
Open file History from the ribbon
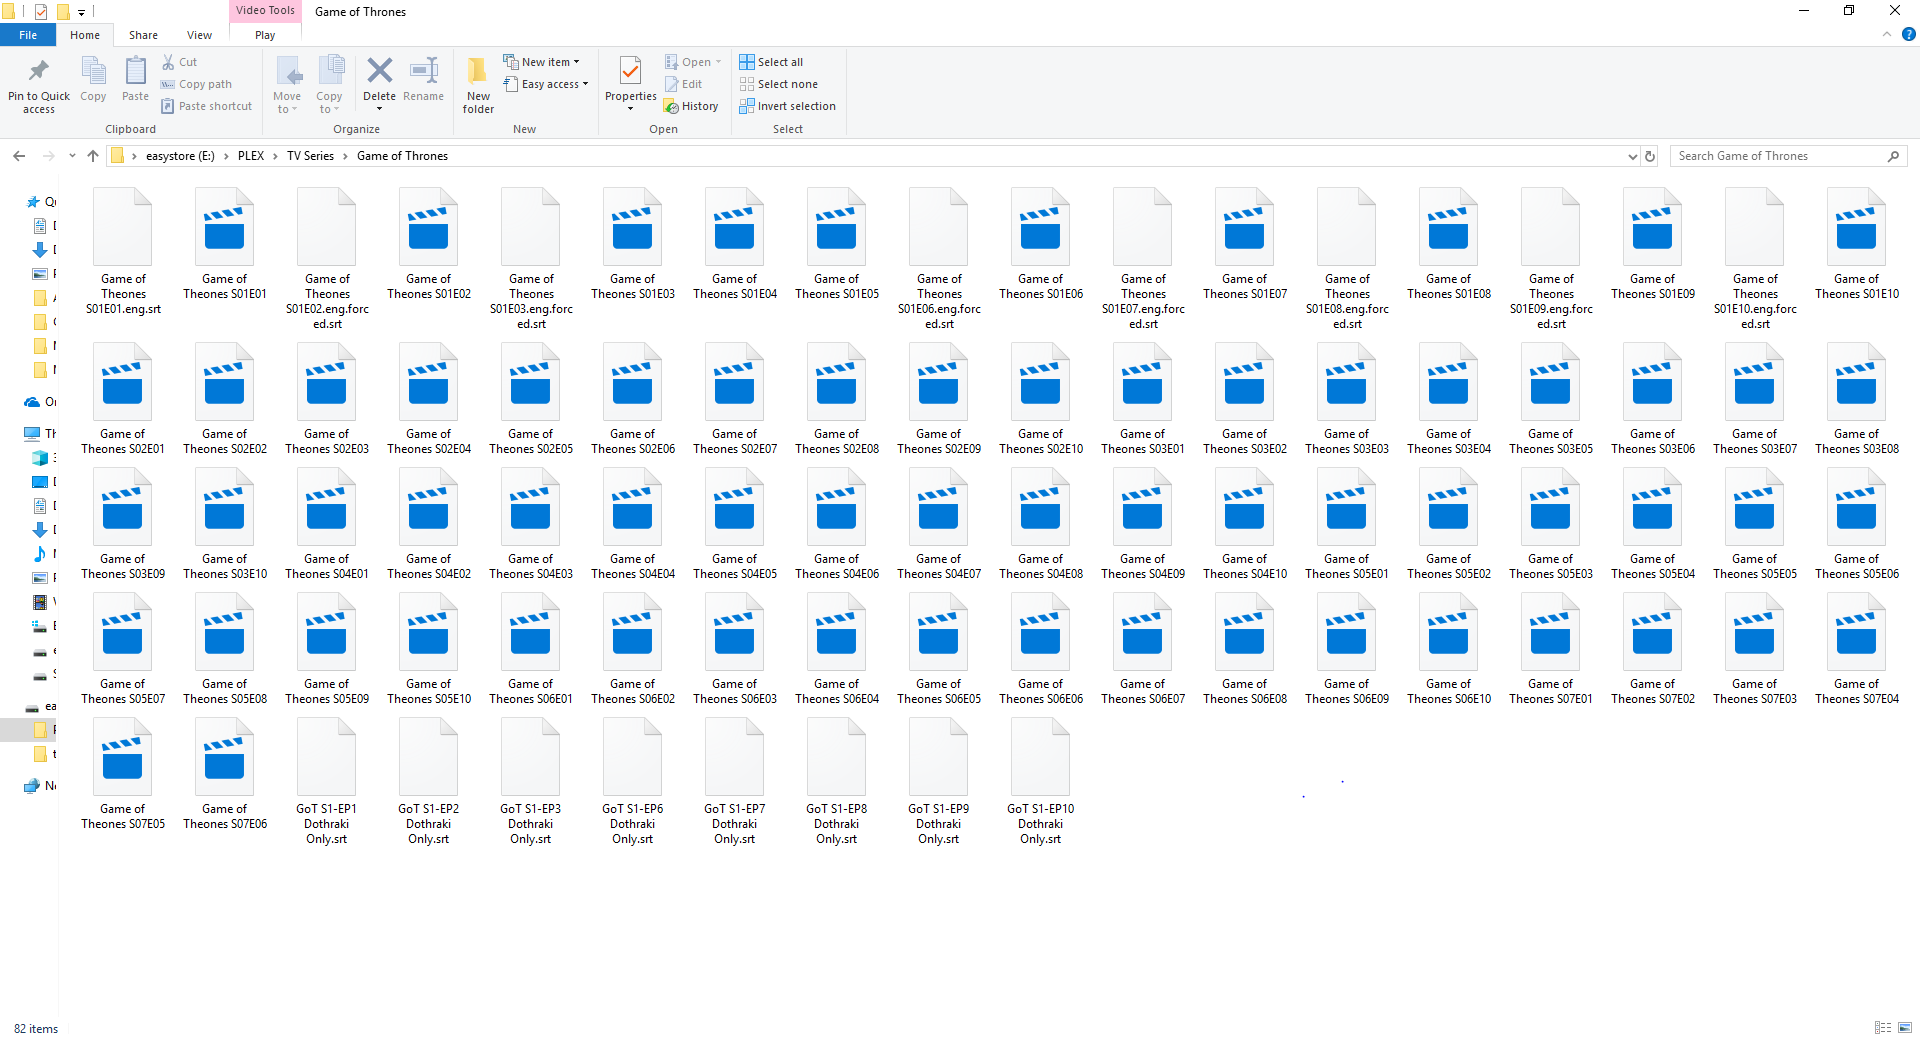click(x=692, y=106)
